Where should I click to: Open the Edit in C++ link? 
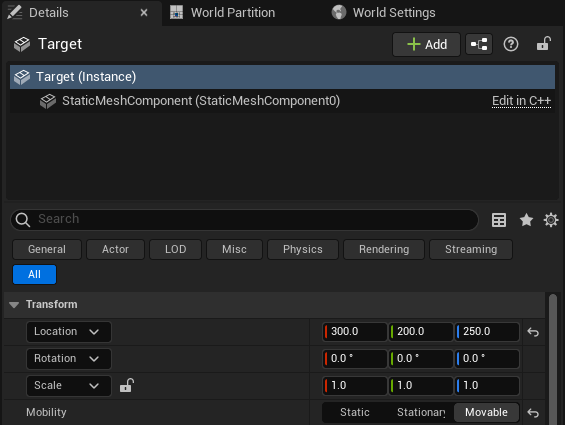521,101
